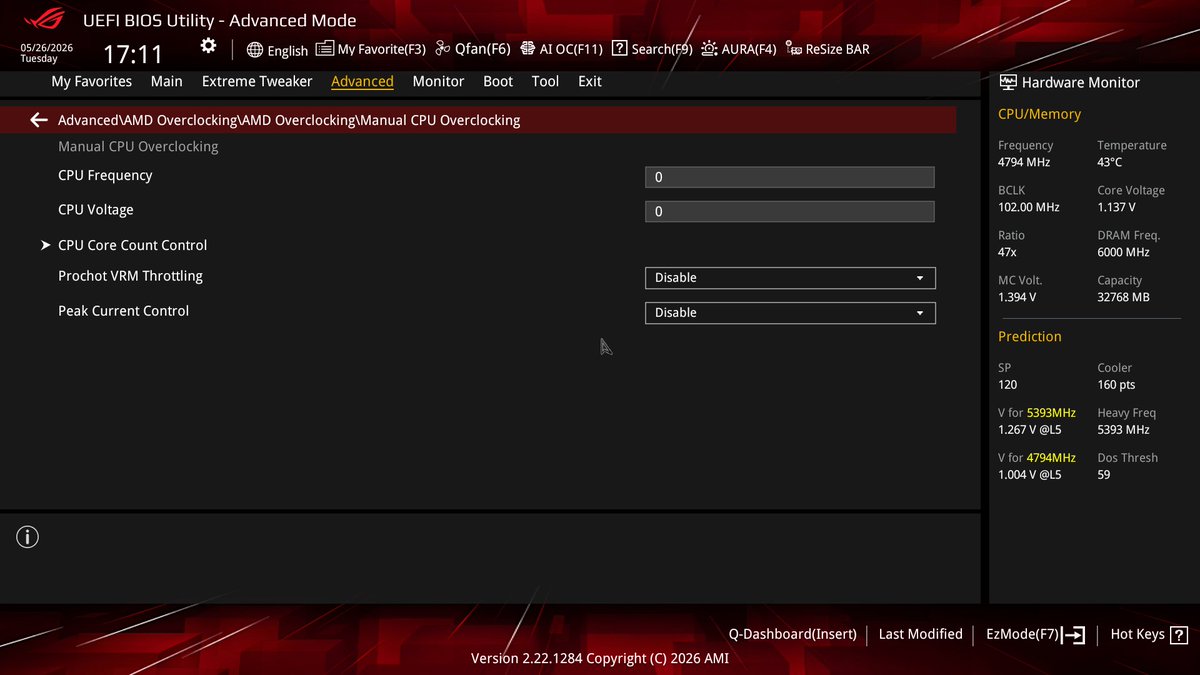
Task: Click the 32768 MB capacity value
Action: pyautogui.click(x=1123, y=298)
